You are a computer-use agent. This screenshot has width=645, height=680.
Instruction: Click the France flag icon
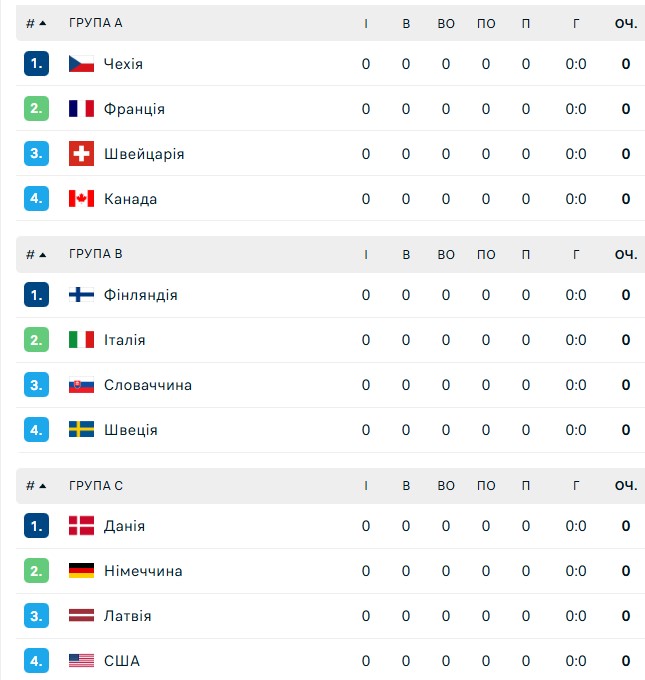click(81, 109)
